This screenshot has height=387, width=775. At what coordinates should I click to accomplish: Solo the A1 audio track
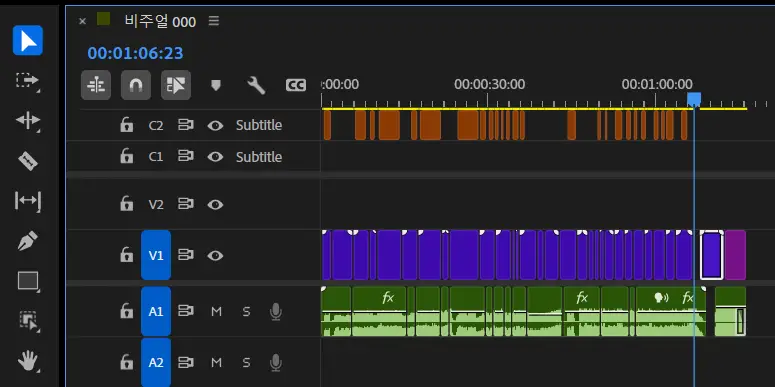246,311
